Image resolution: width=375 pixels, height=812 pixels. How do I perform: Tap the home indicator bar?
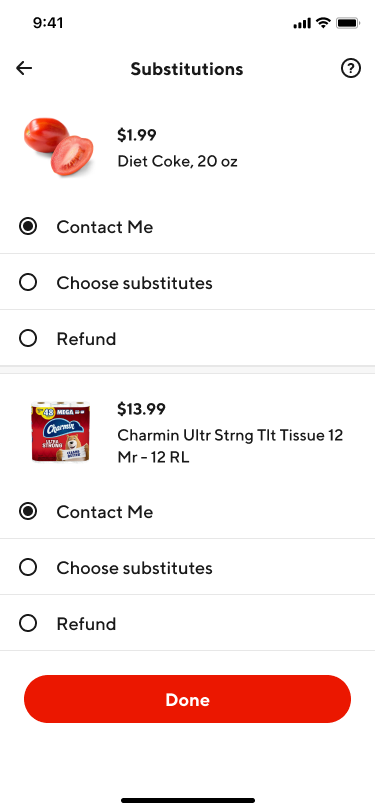tap(188, 800)
